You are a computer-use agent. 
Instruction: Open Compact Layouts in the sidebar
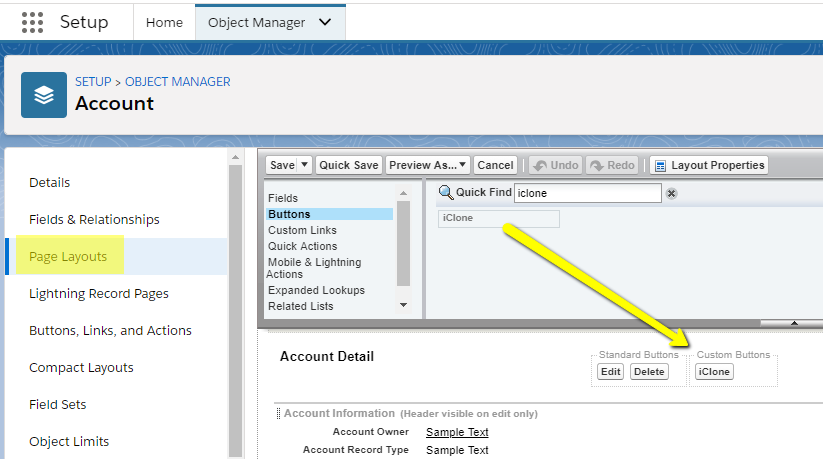(81, 368)
